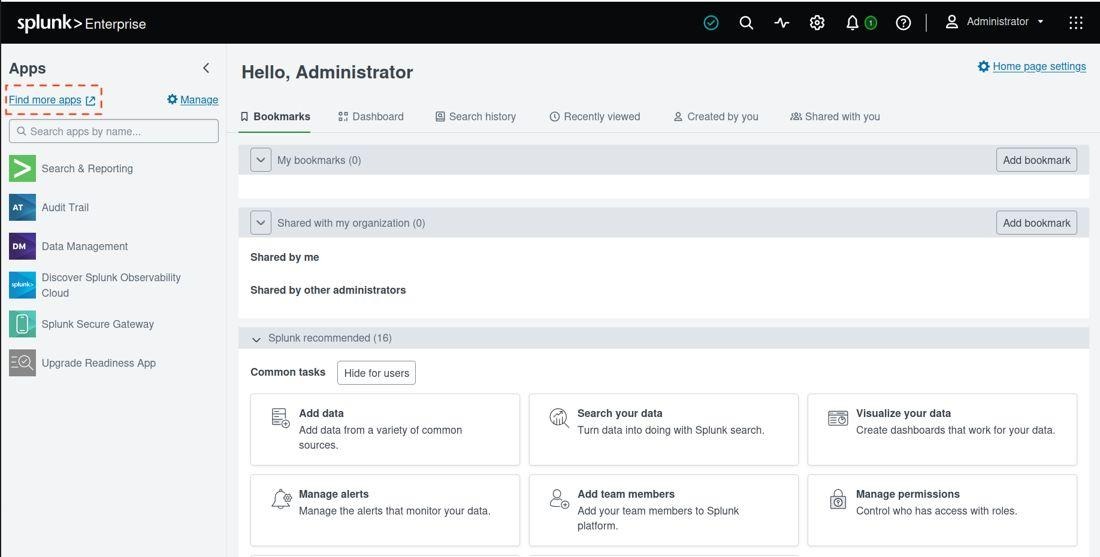Screen dimensions: 1100x557
Task: Click the Hello, Administrator heading
Action: 327,72
